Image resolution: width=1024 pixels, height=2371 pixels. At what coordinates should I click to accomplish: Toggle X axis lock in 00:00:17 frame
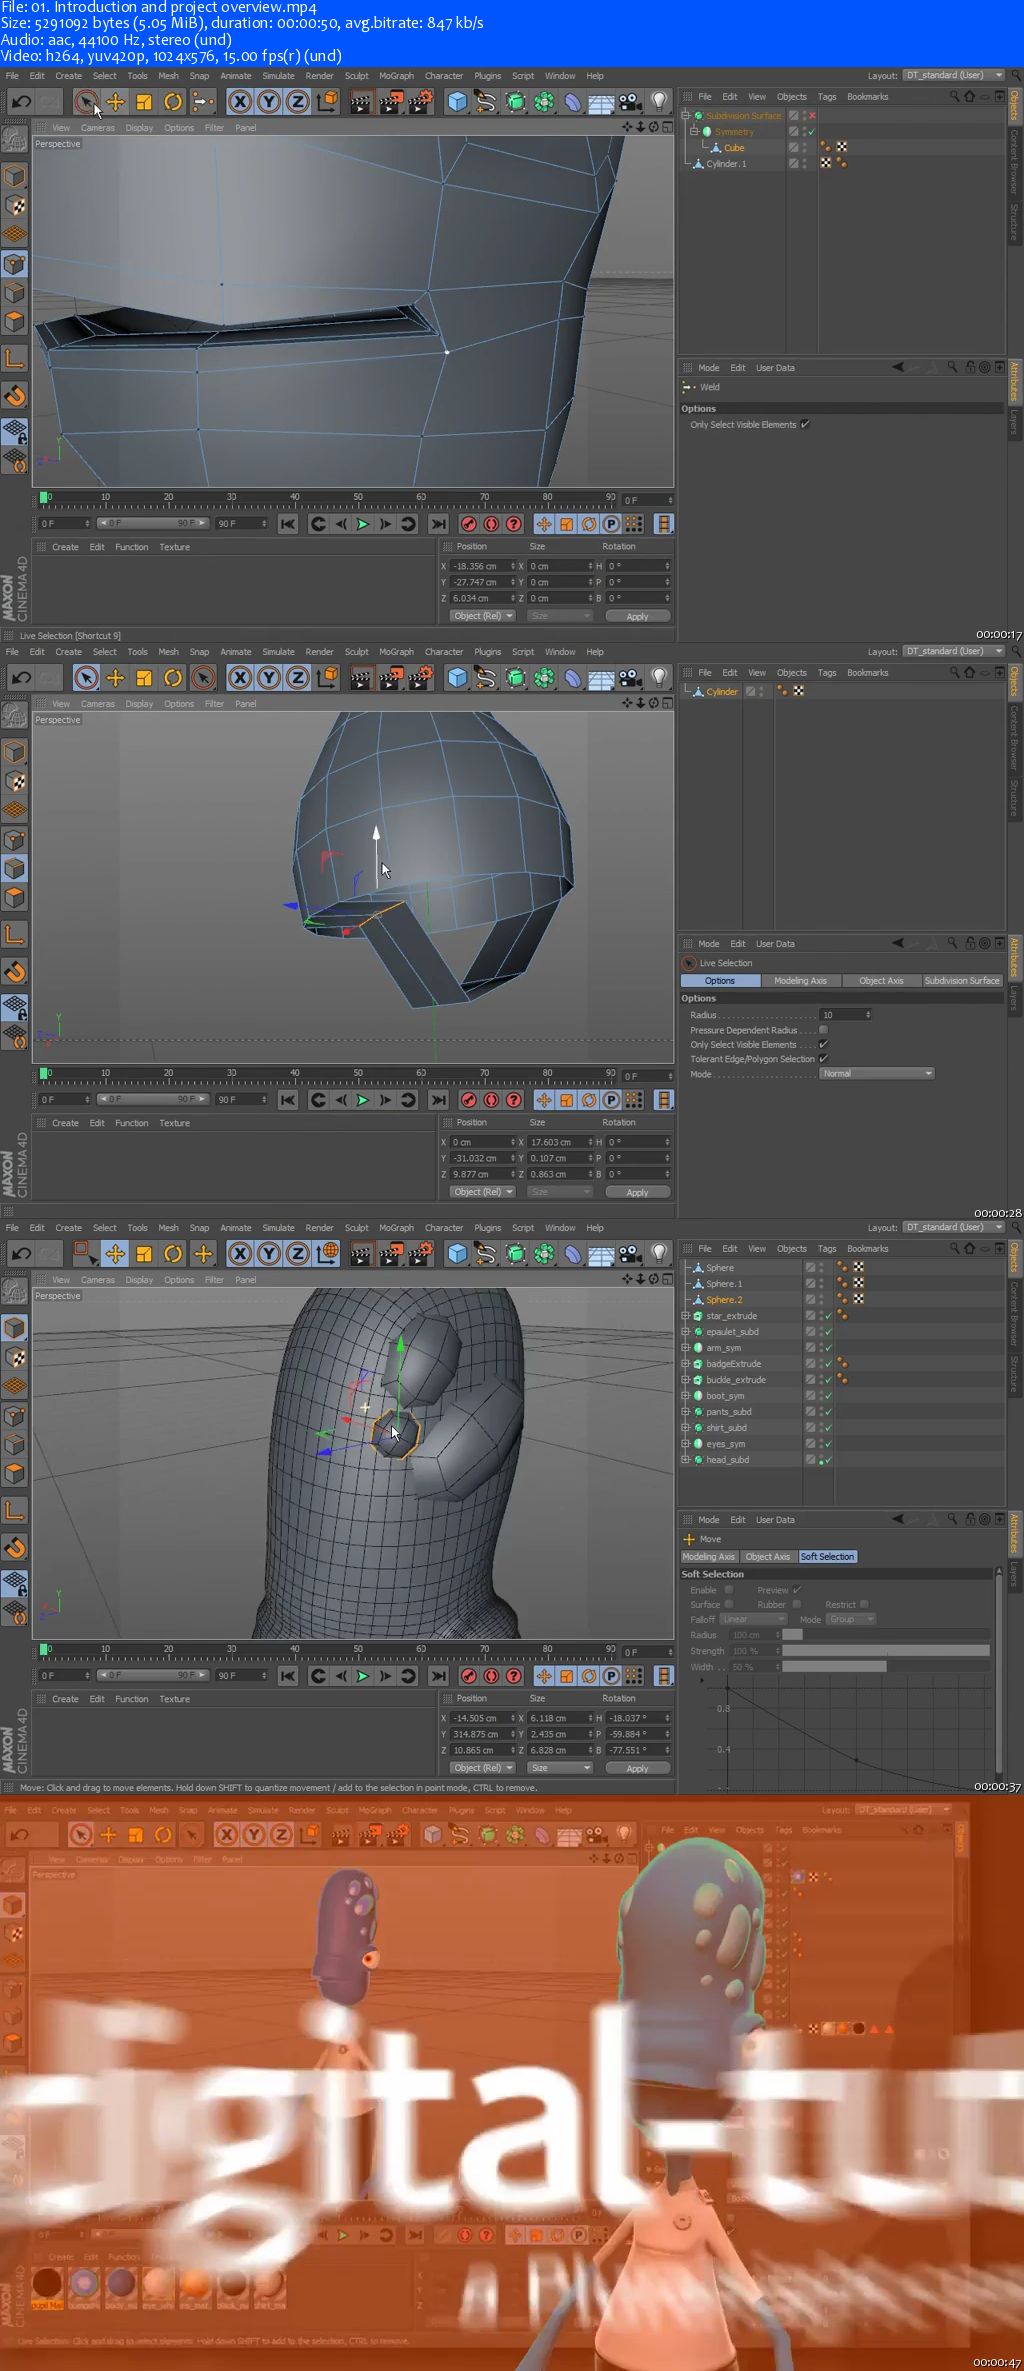(x=240, y=102)
